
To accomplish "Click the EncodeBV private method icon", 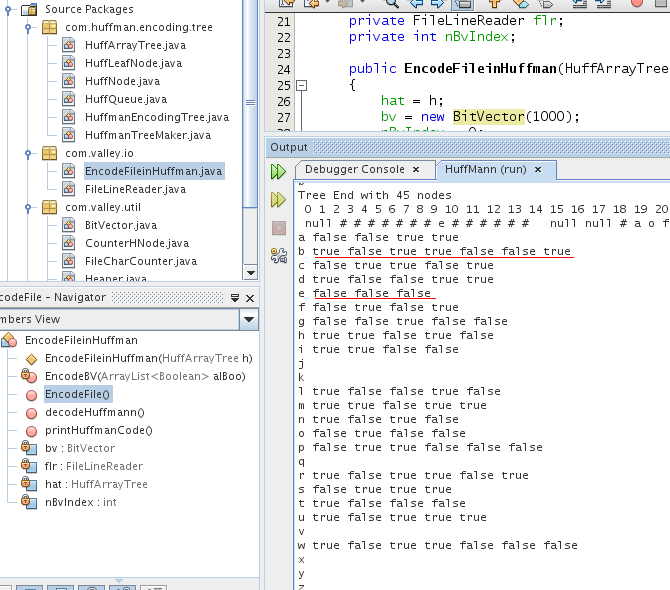I will click(x=29, y=376).
